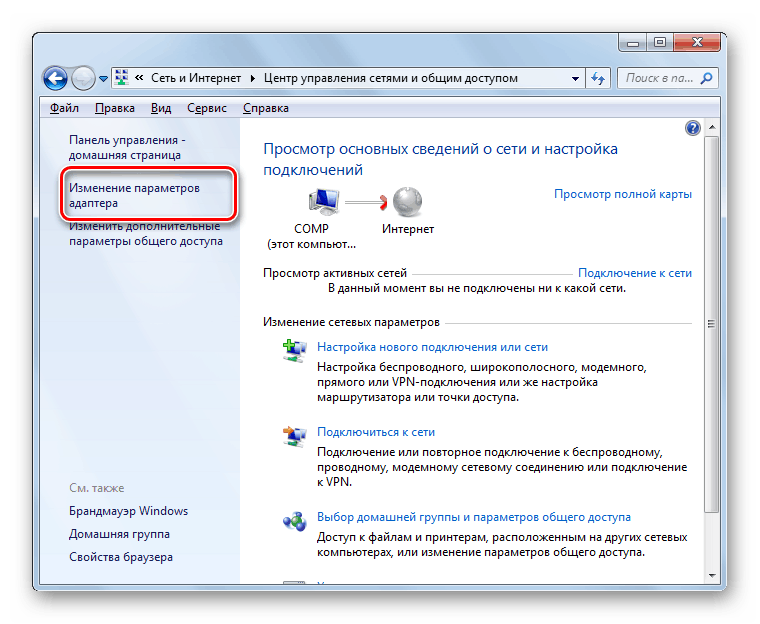This screenshot has height=624, width=760.
Task: Click 'Изменение сетевых параметров' heading
Action: [x=351, y=322]
